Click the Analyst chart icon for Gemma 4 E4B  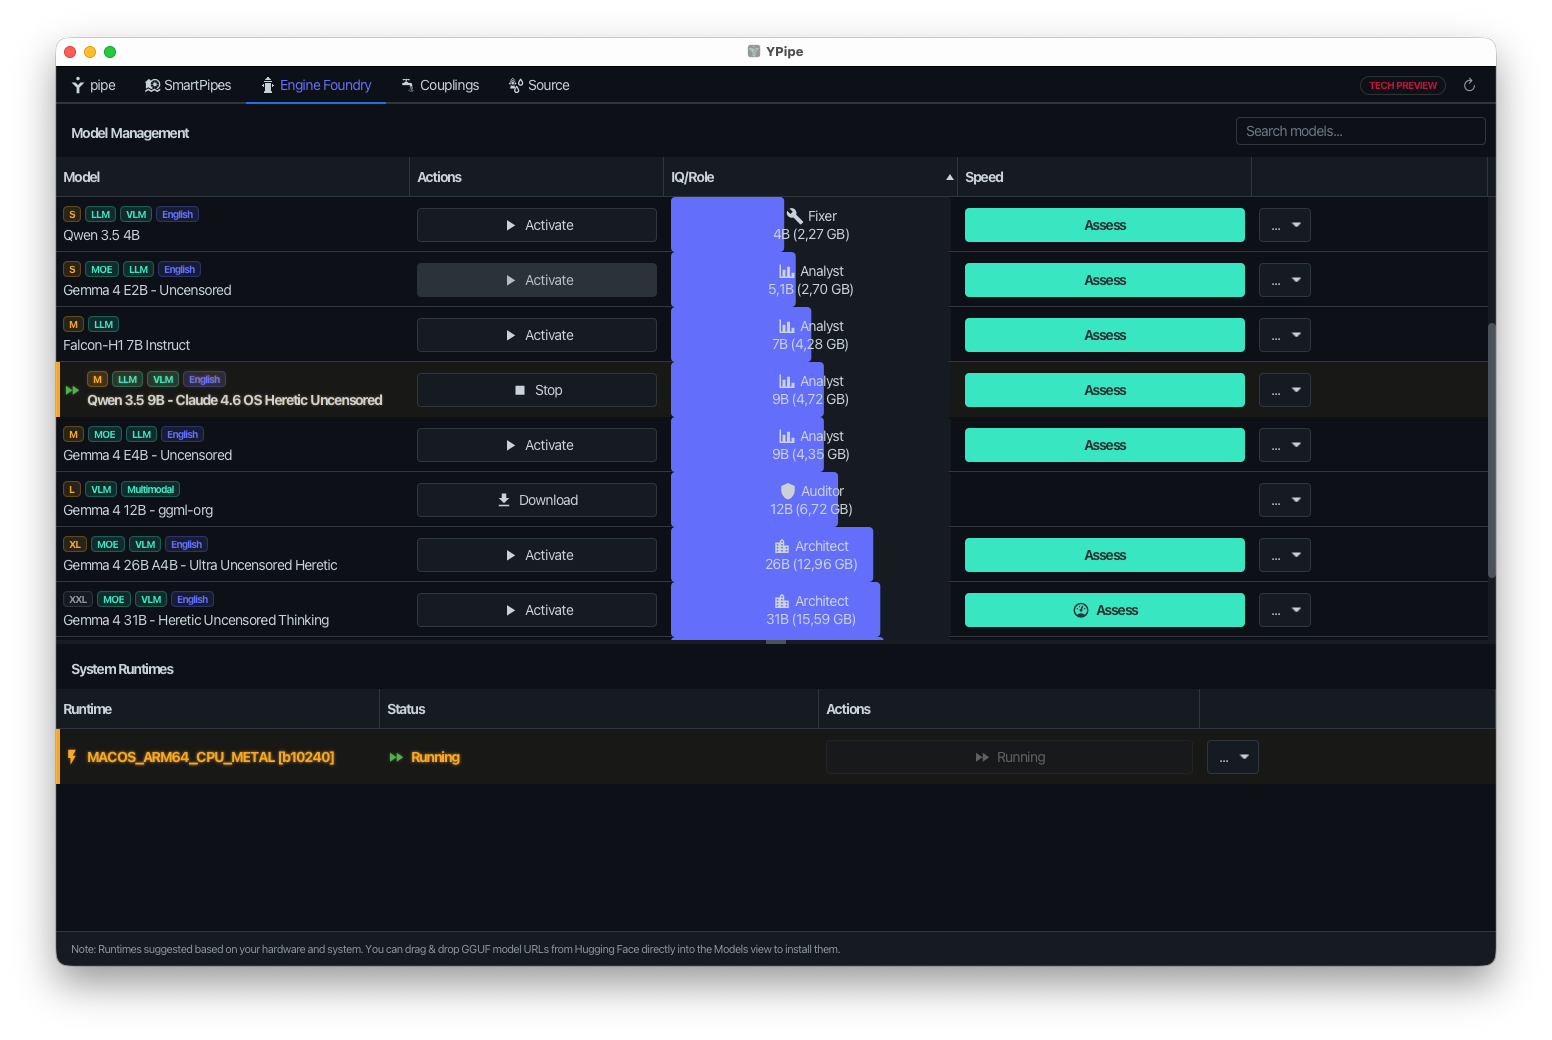tap(787, 436)
